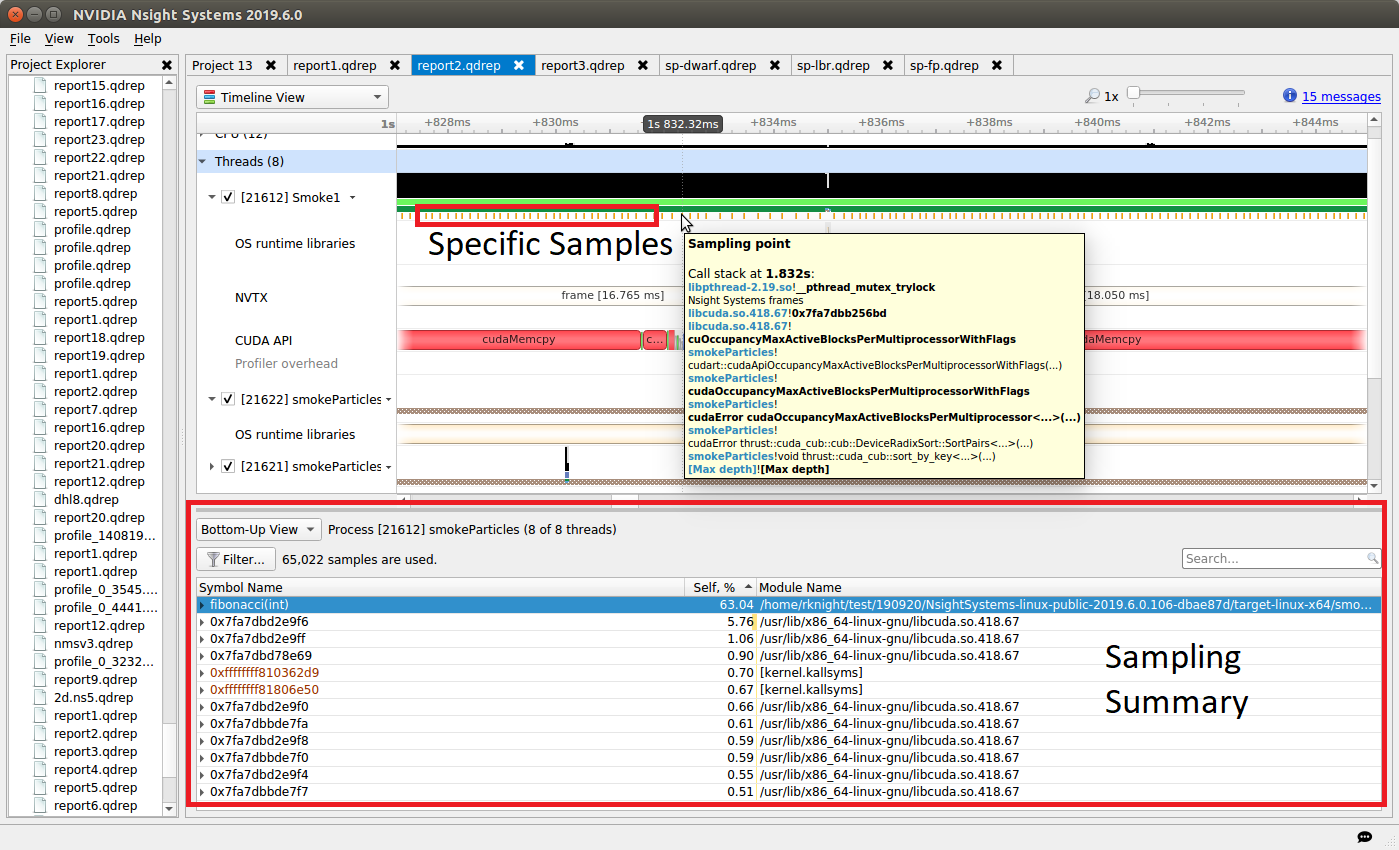This screenshot has width=1399, height=850.
Task: Click the document icon beside report15.qdrep
Action: 40,85
